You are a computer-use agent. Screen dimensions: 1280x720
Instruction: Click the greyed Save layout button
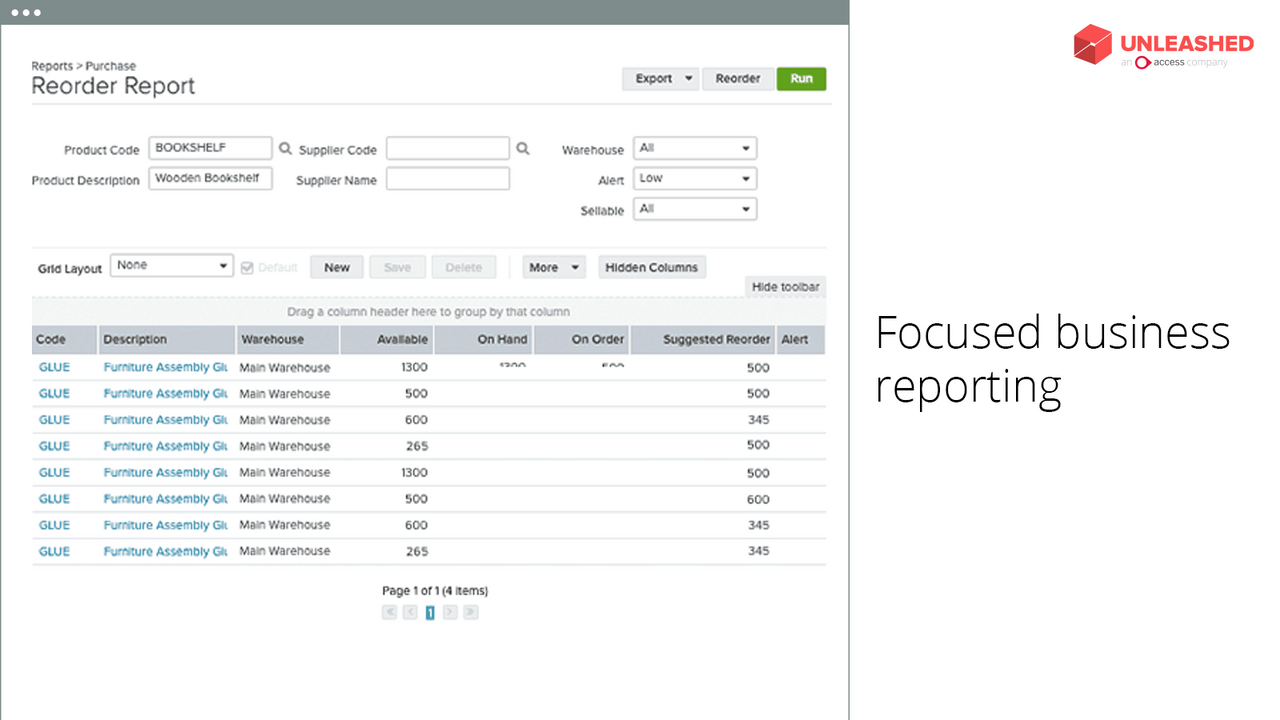click(x=397, y=267)
